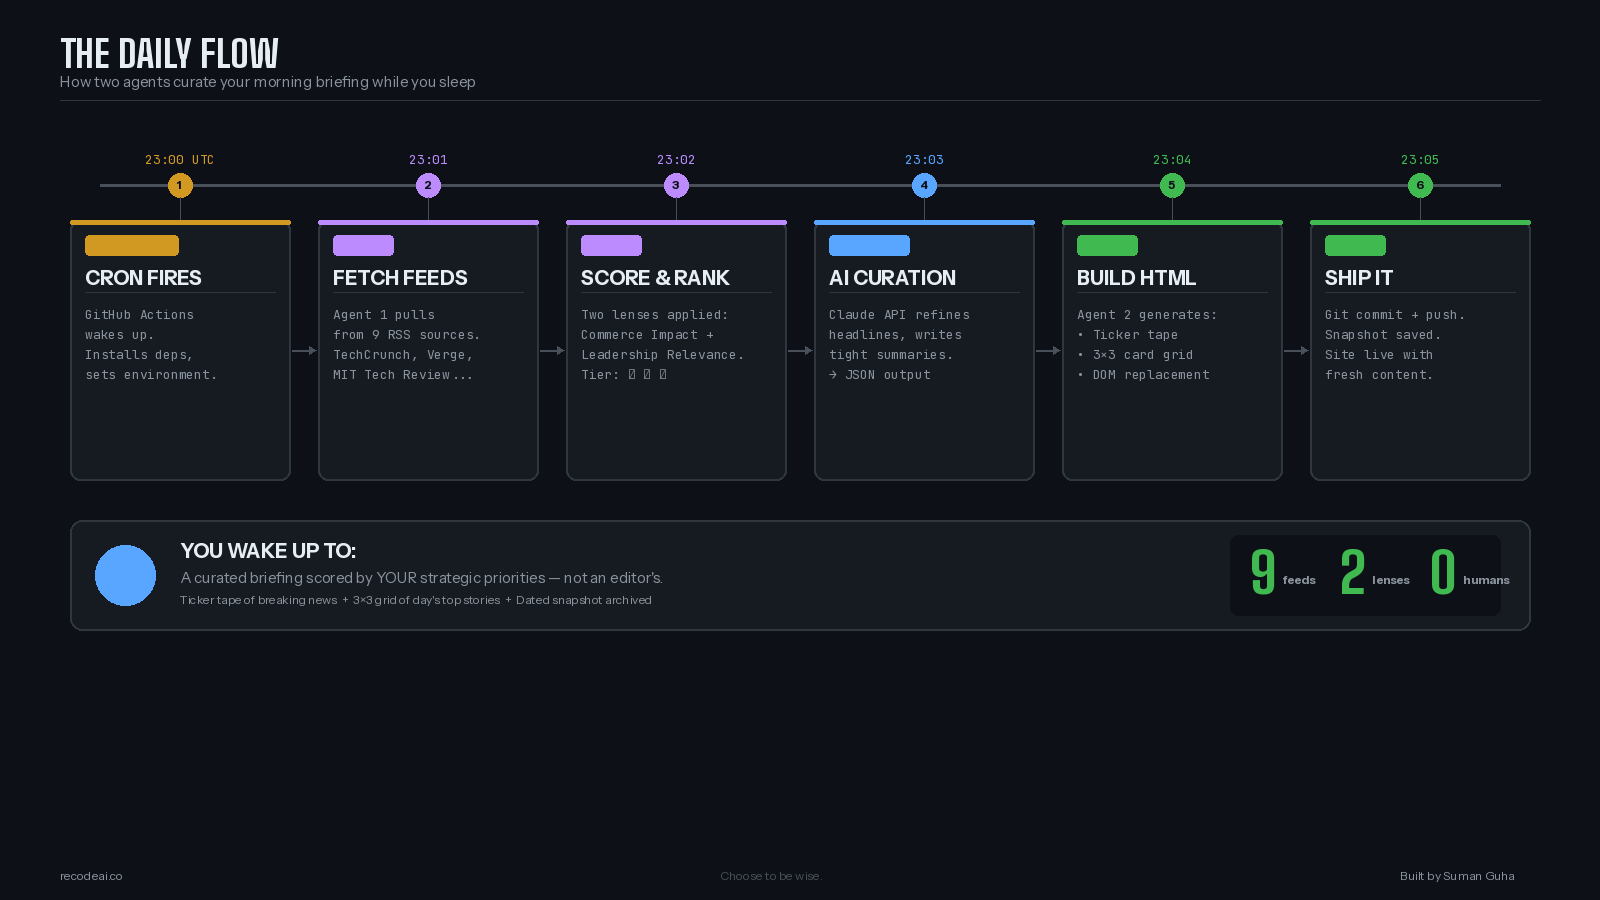Click green step 5 marker at 23:04
This screenshot has width=1600, height=900.
pos(1172,185)
